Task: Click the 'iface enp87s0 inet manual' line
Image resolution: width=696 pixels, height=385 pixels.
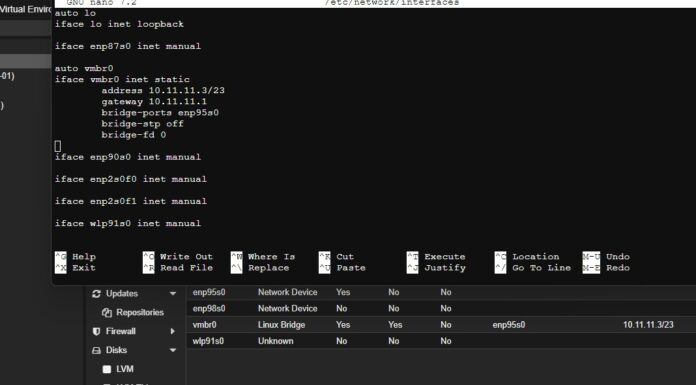Action: click(128, 46)
